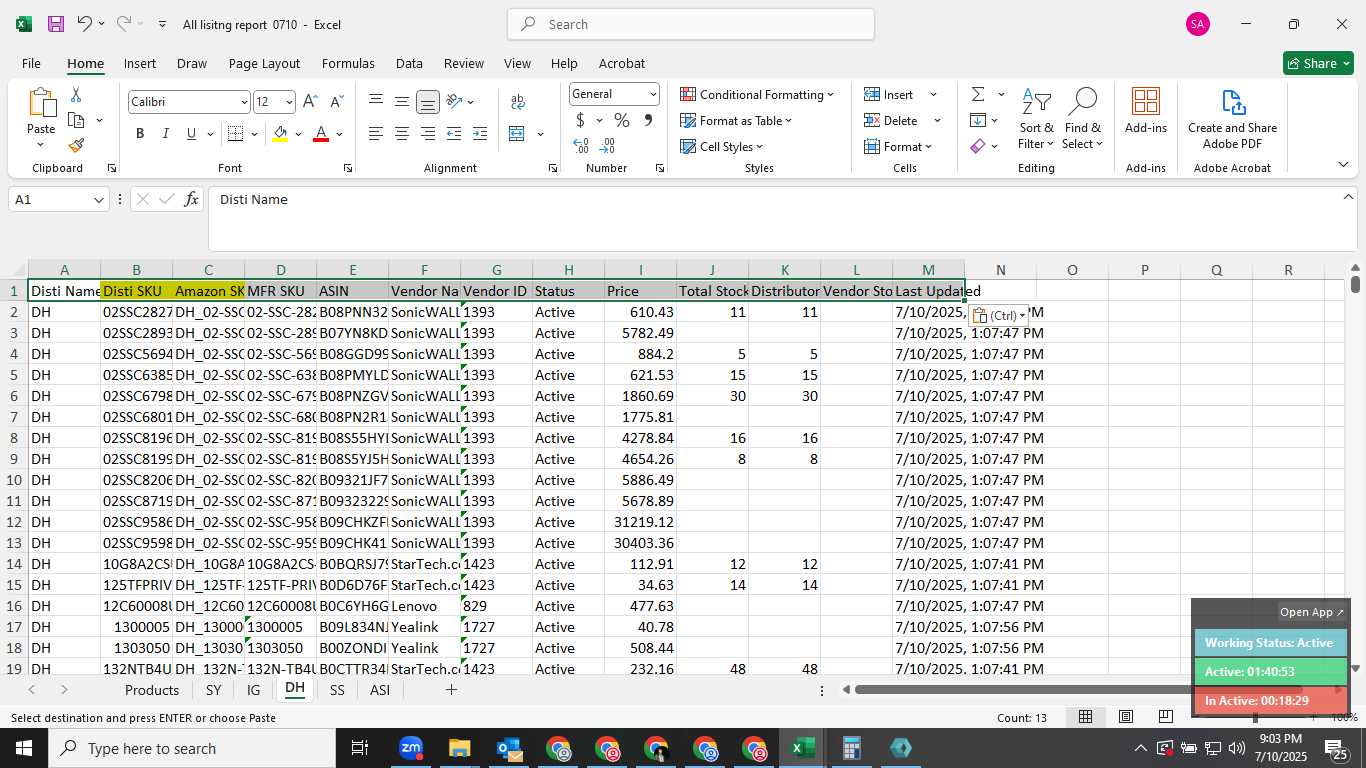Open Outlook from the taskbar

pos(509,748)
